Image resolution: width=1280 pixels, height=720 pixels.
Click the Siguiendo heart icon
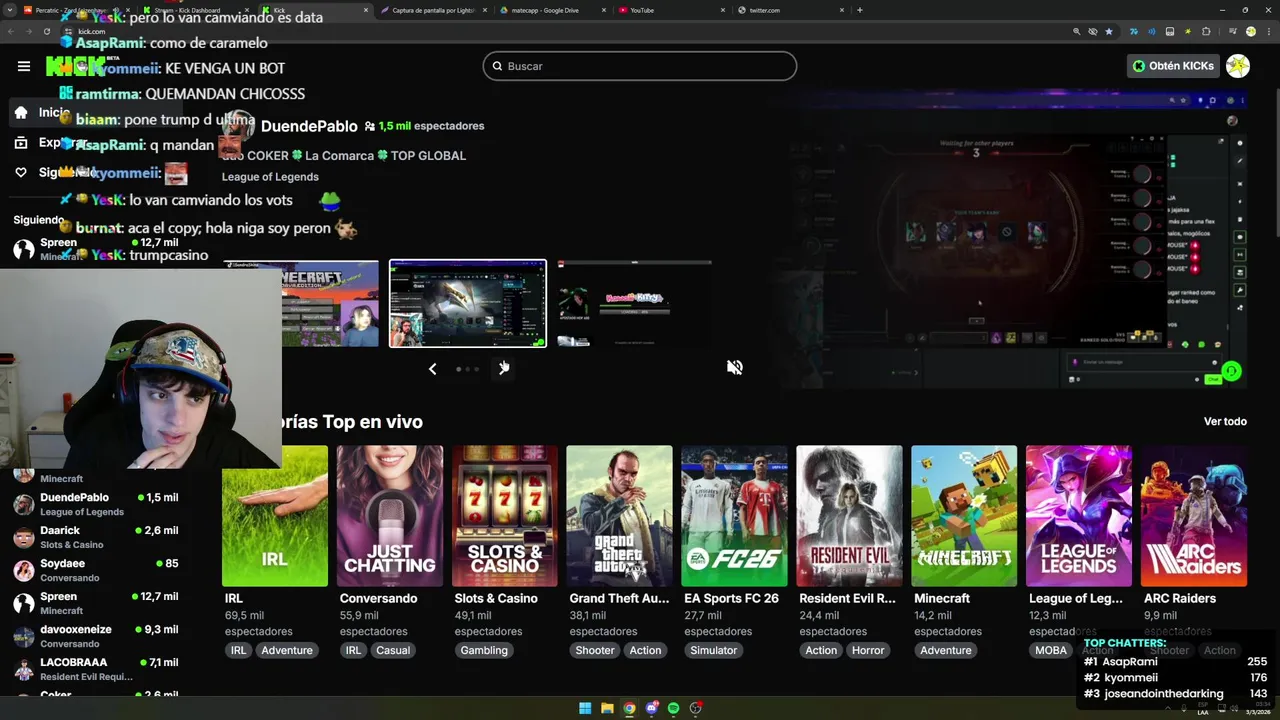pyautogui.click(x=21, y=173)
